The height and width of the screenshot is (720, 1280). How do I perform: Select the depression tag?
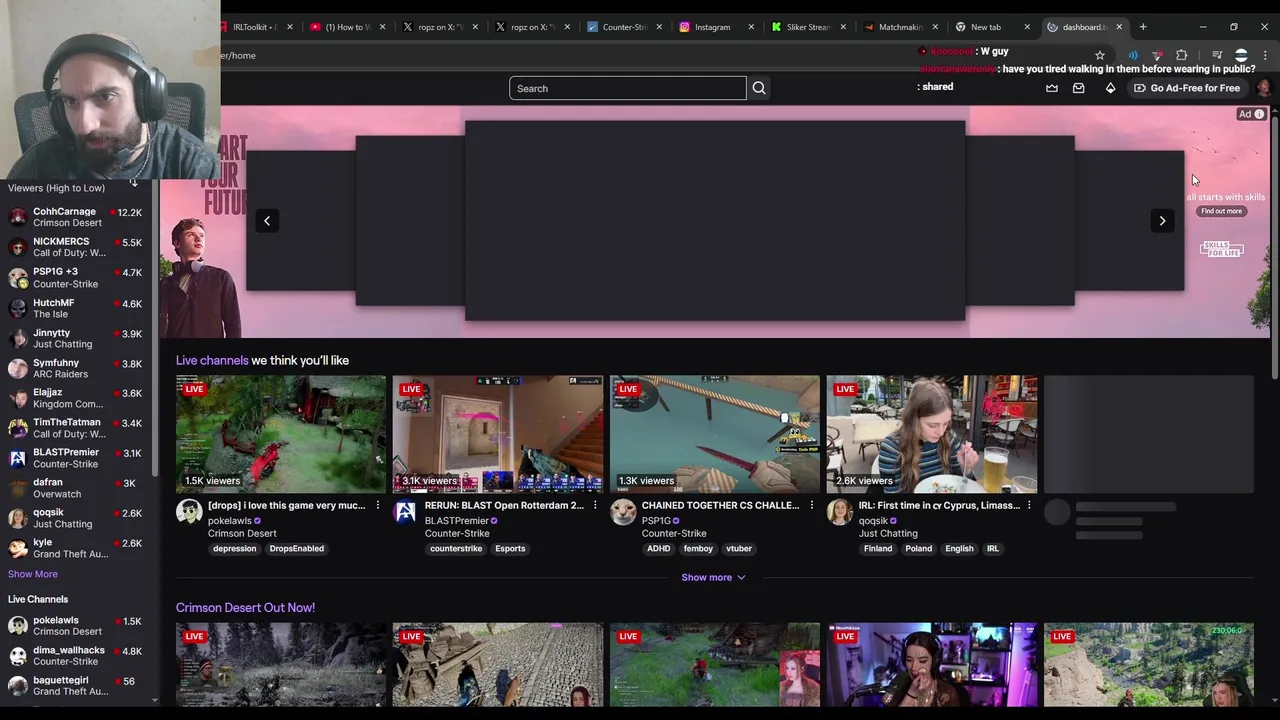[235, 549]
